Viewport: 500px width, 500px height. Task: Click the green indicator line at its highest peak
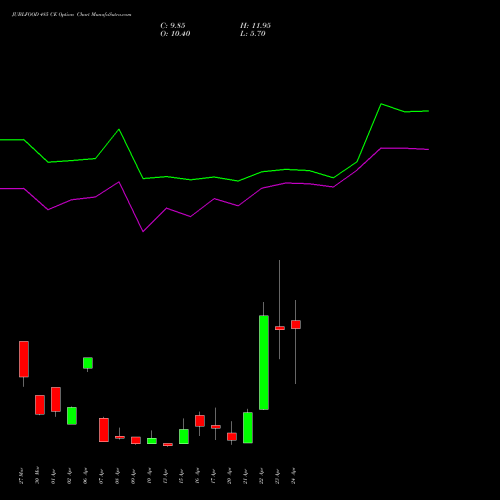coord(381,104)
